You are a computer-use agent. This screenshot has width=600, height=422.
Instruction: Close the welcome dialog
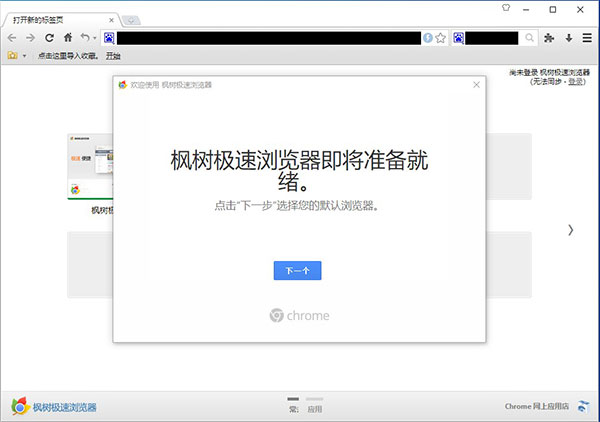pos(476,85)
